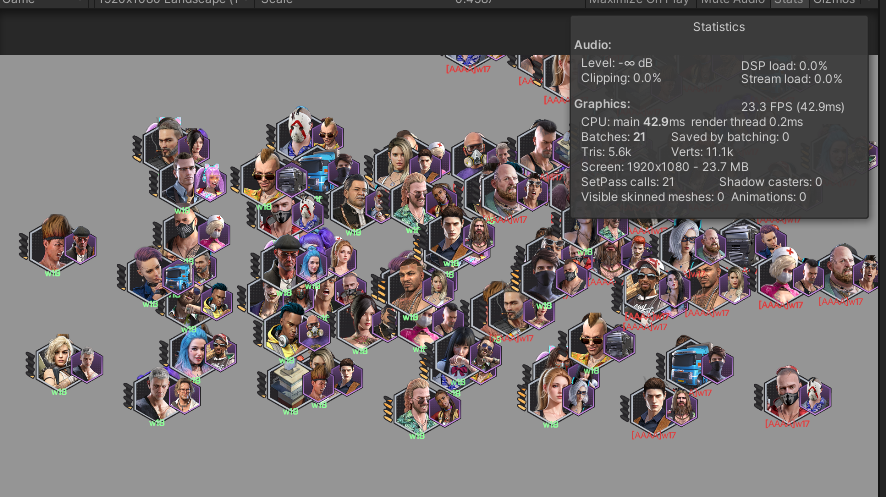Click the orange pompadour hair character avatar
This screenshot has height=497, width=886.
[53, 239]
